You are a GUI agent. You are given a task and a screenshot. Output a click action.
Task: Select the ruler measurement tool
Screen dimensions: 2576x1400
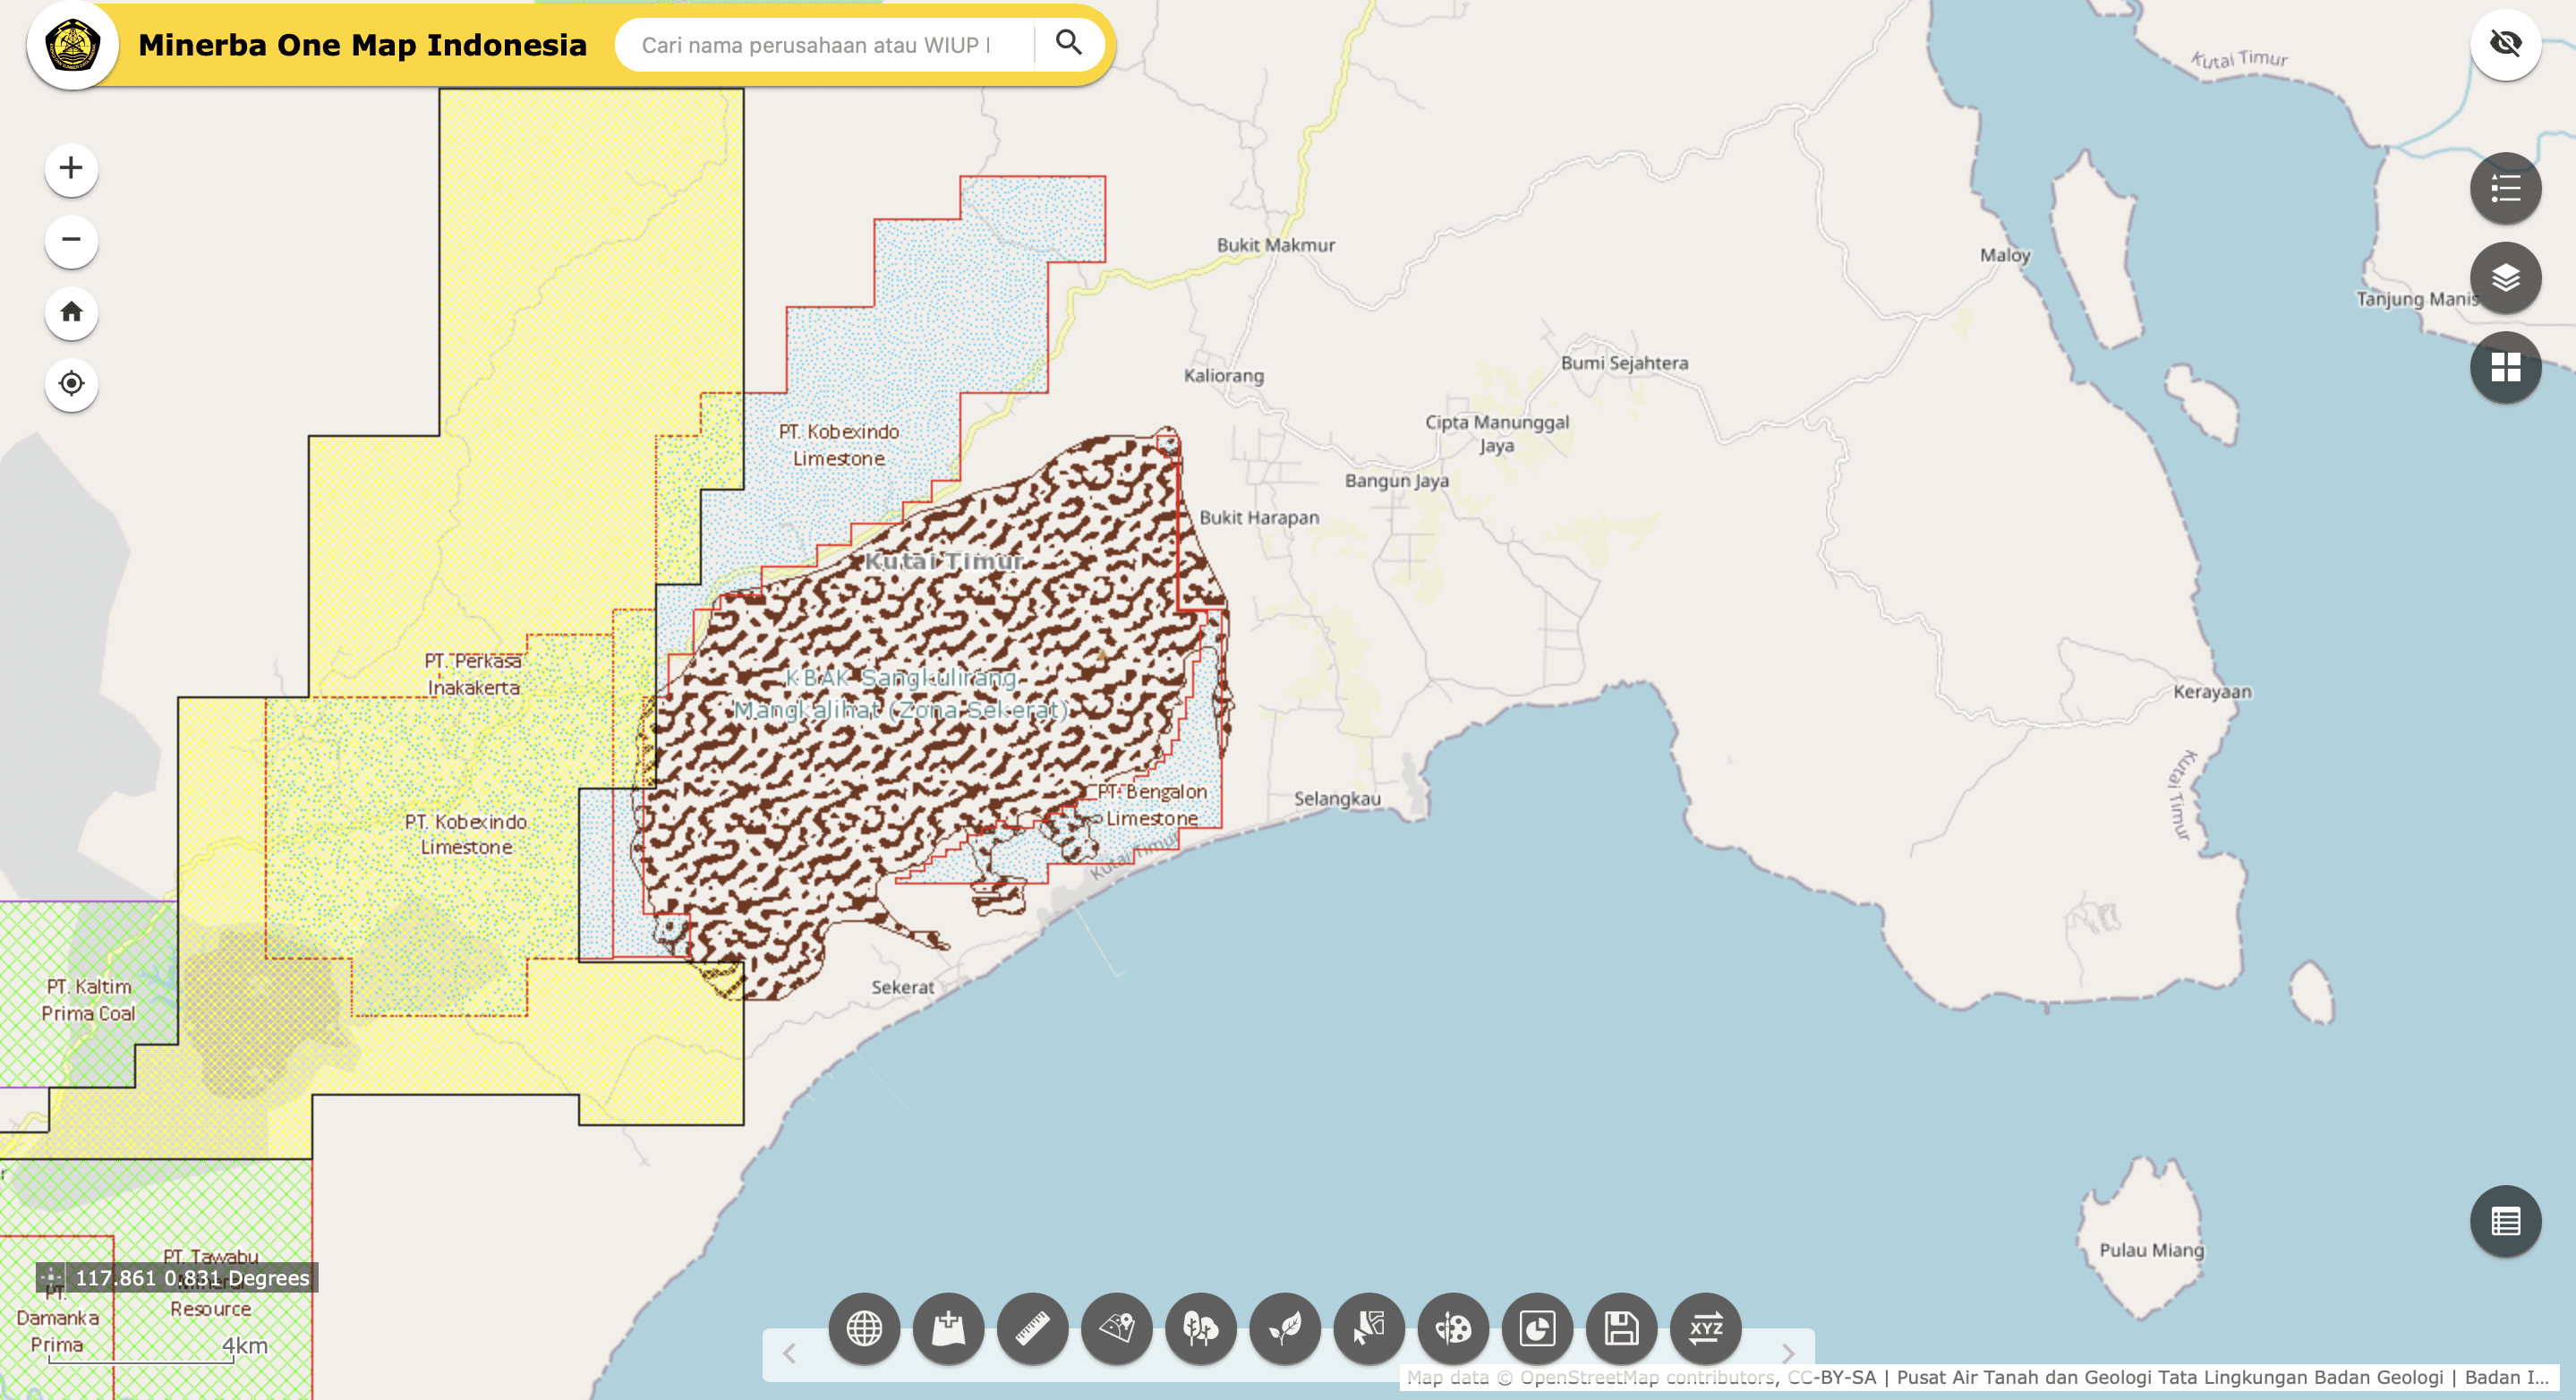pos(1032,1328)
